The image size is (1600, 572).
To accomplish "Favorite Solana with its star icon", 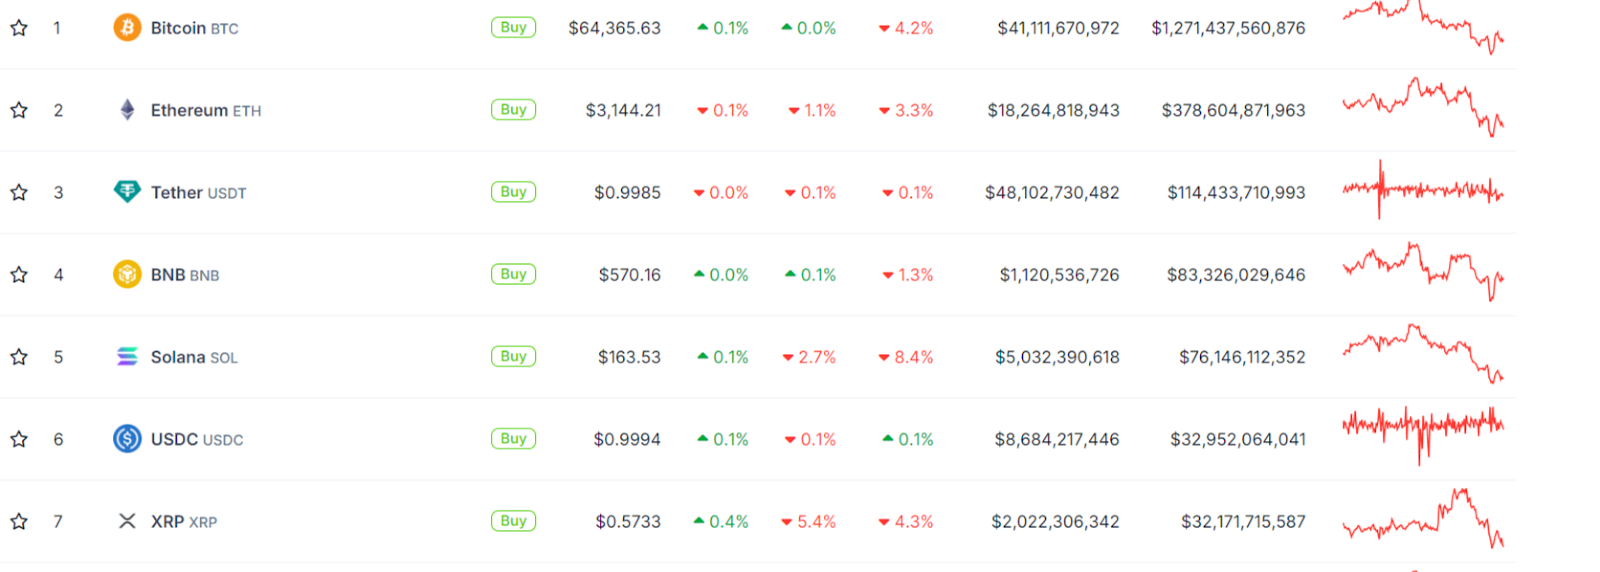I will [x=19, y=357].
